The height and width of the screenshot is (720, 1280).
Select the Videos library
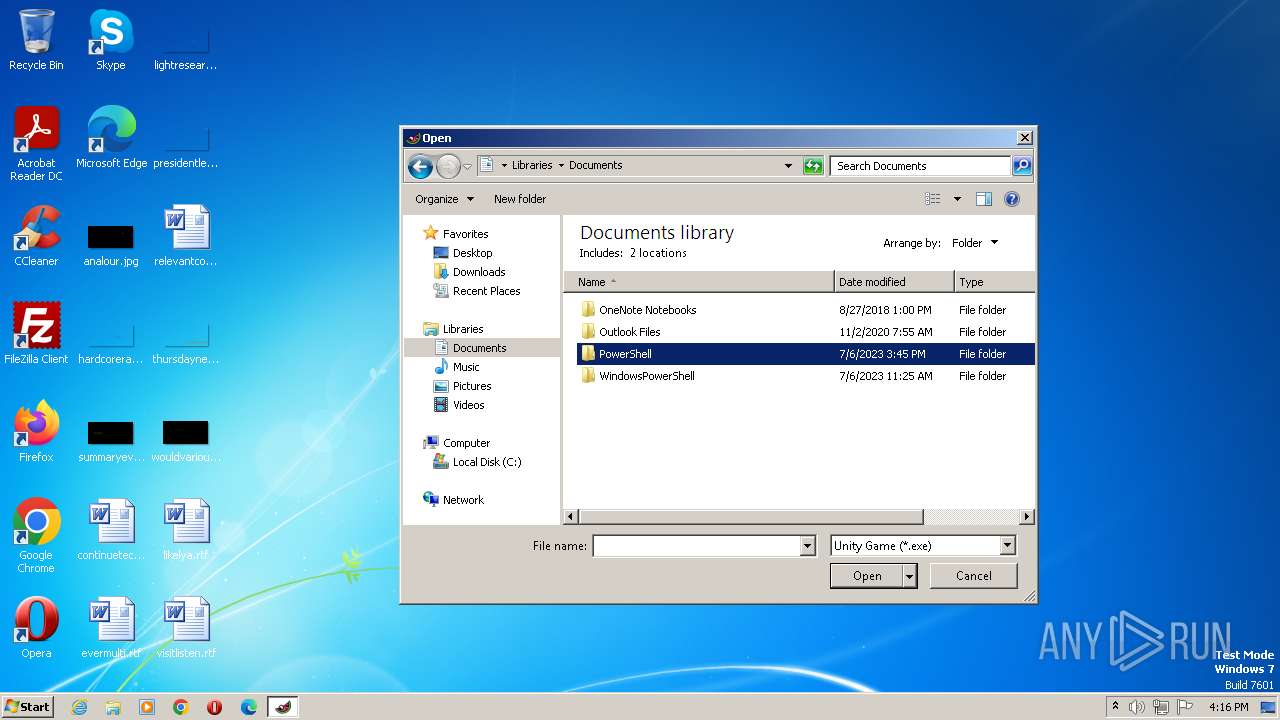click(468, 405)
